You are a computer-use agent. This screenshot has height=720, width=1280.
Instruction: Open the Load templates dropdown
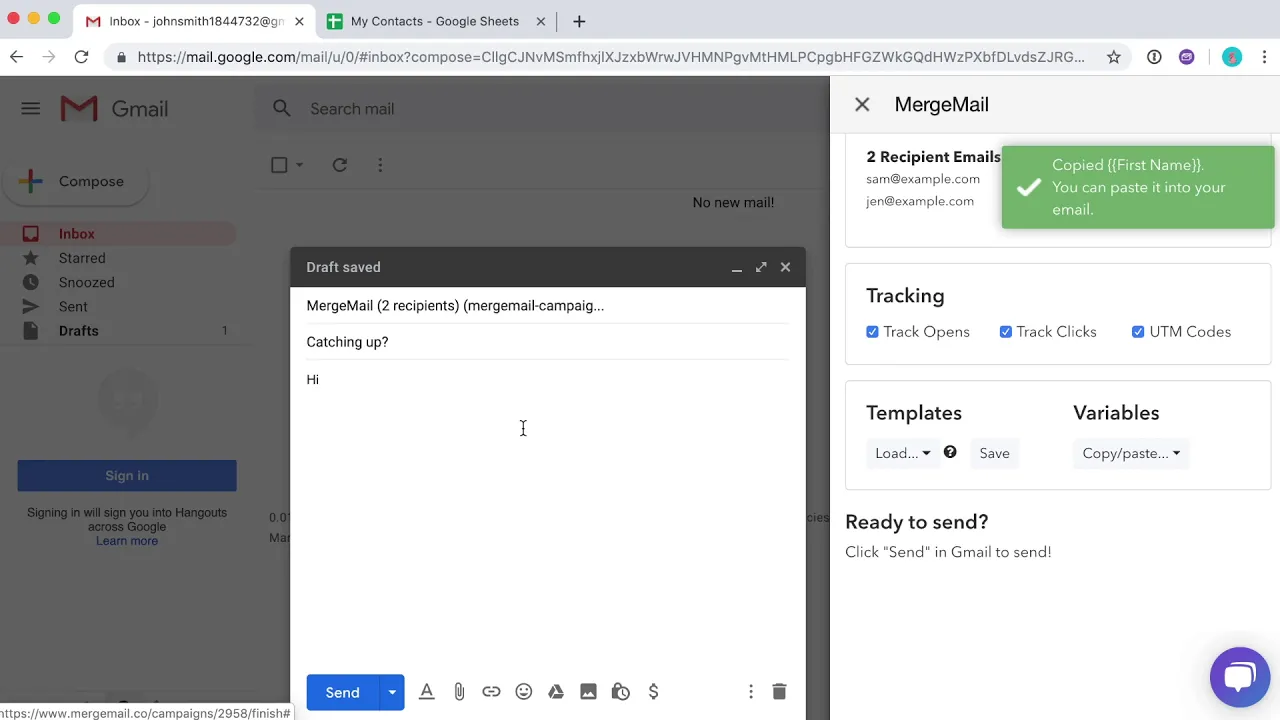(903, 453)
